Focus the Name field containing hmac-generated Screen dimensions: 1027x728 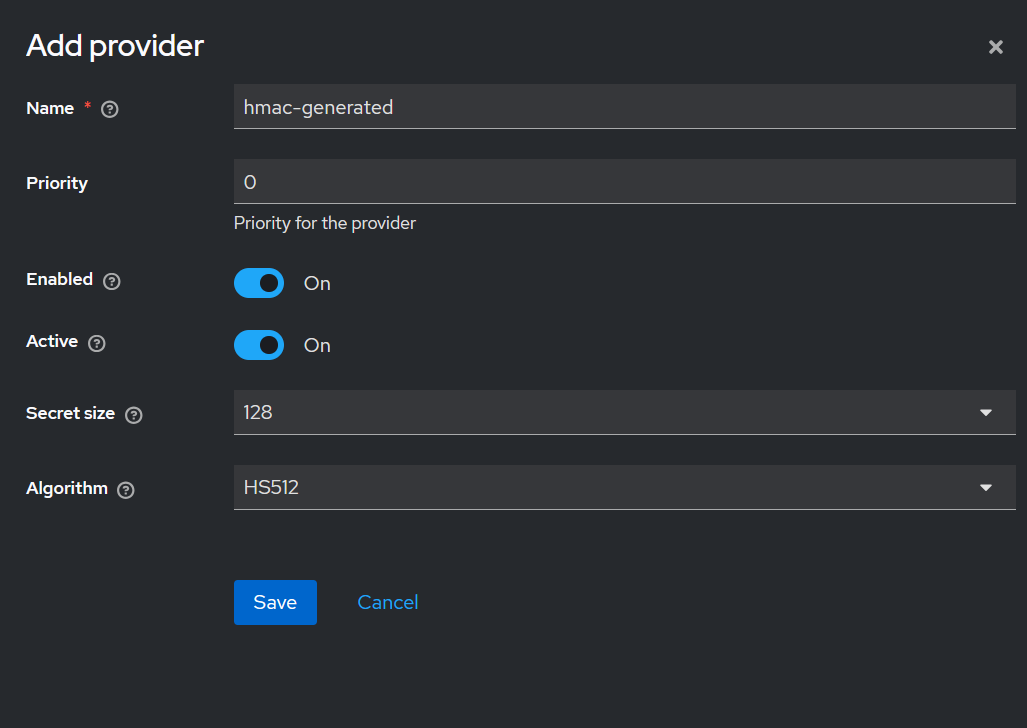pos(624,106)
